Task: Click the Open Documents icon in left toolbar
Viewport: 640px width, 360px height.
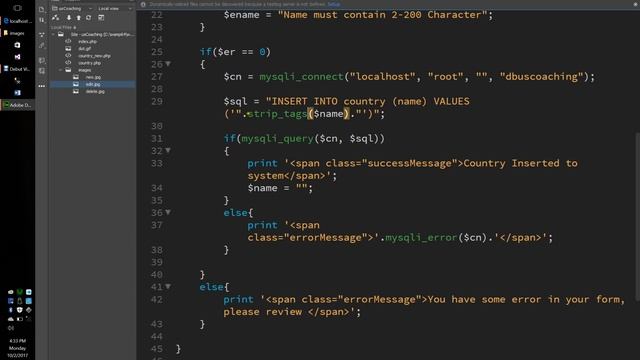Action: point(42,9)
